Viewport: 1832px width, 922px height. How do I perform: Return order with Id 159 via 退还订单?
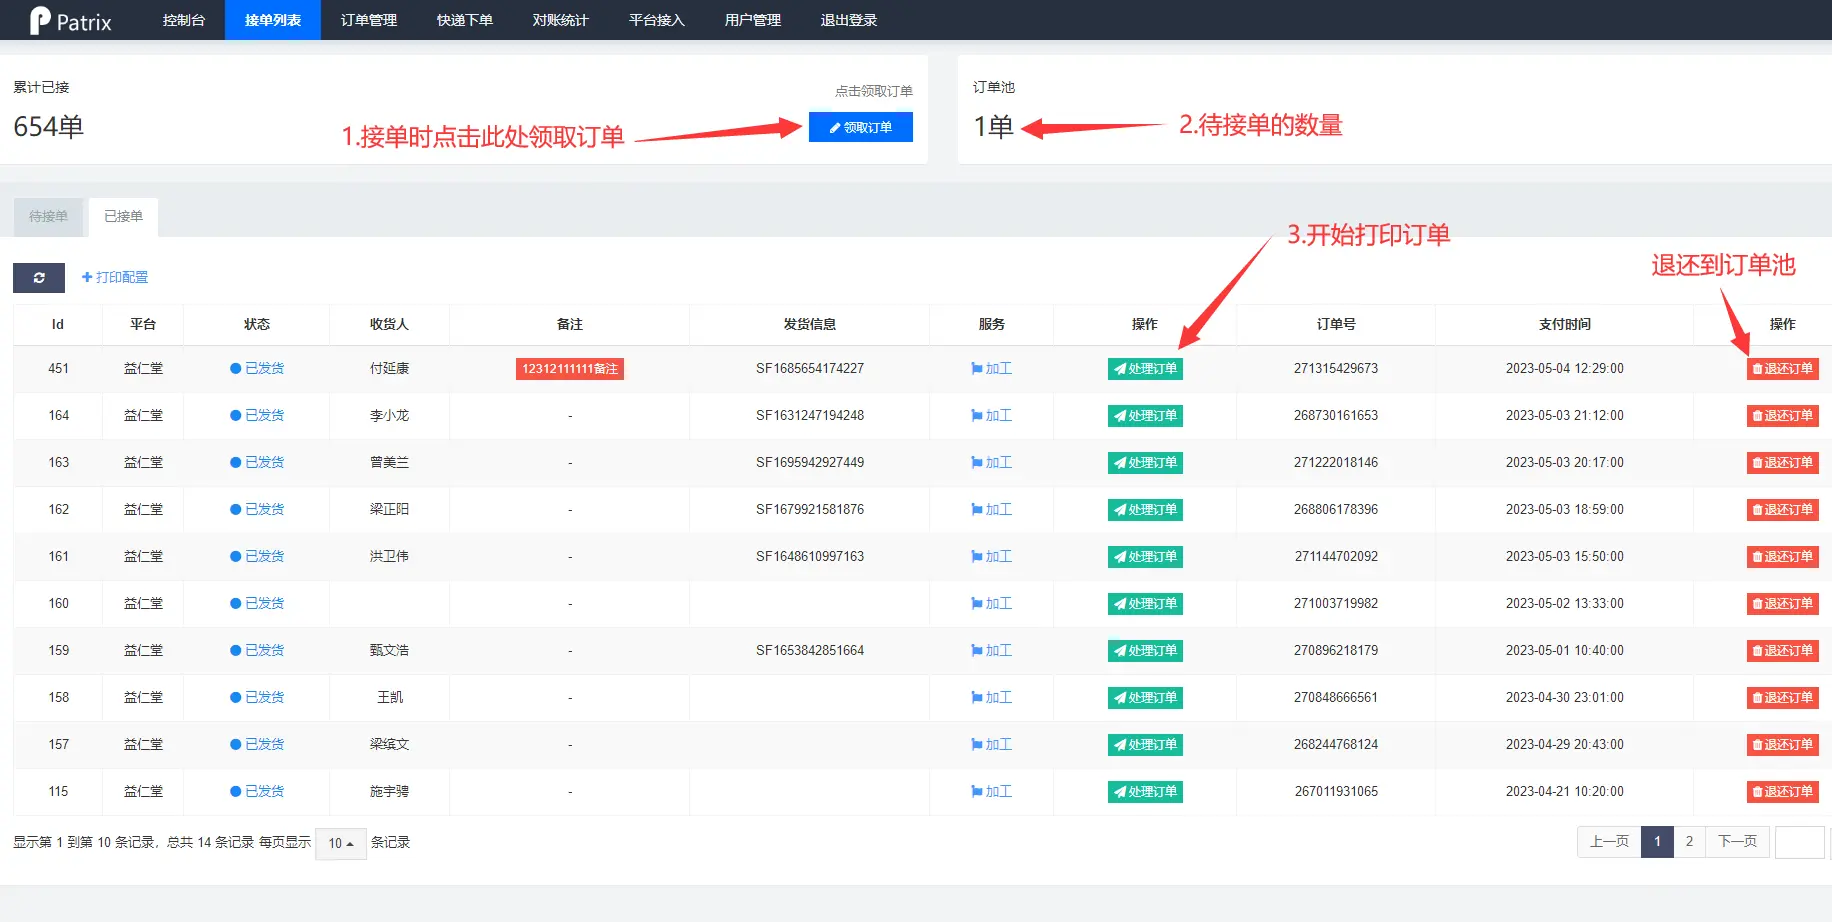pyautogui.click(x=1783, y=651)
